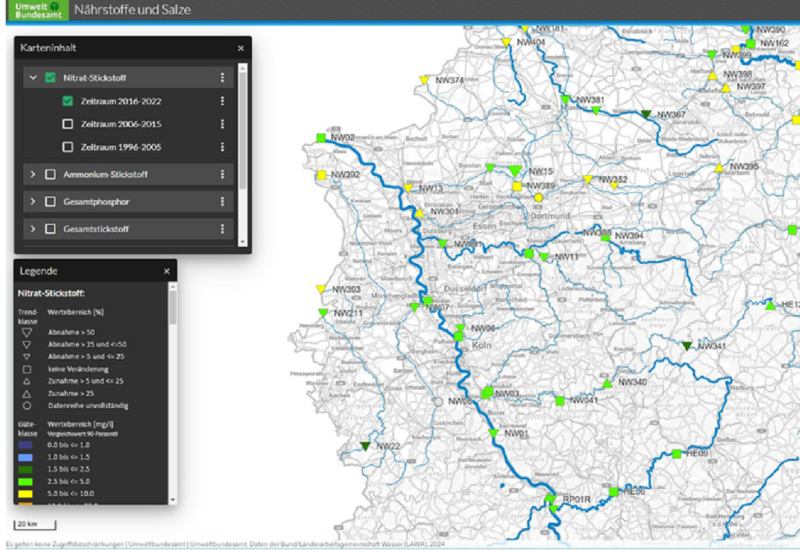The image size is (800, 550).
Task: Click the Legende scrollbar thumb
Action: [x=172, y=308]
